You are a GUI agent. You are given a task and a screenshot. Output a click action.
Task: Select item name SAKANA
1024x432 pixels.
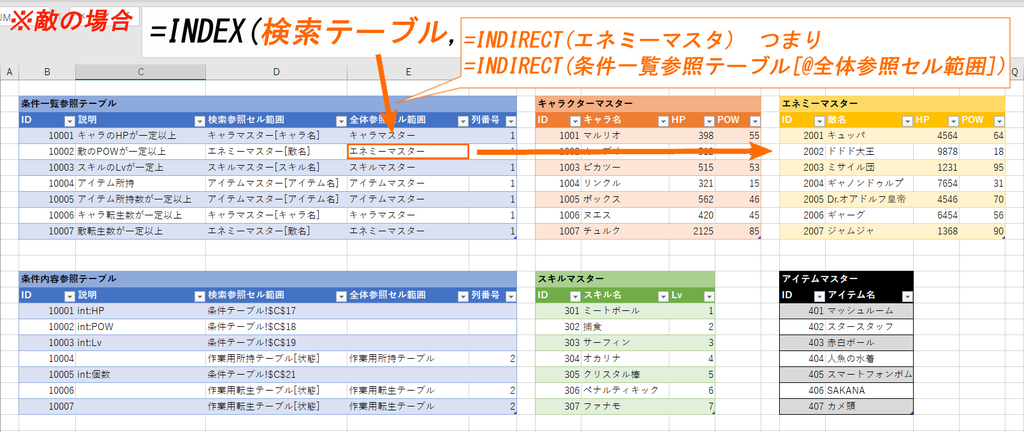coord(869,390)
